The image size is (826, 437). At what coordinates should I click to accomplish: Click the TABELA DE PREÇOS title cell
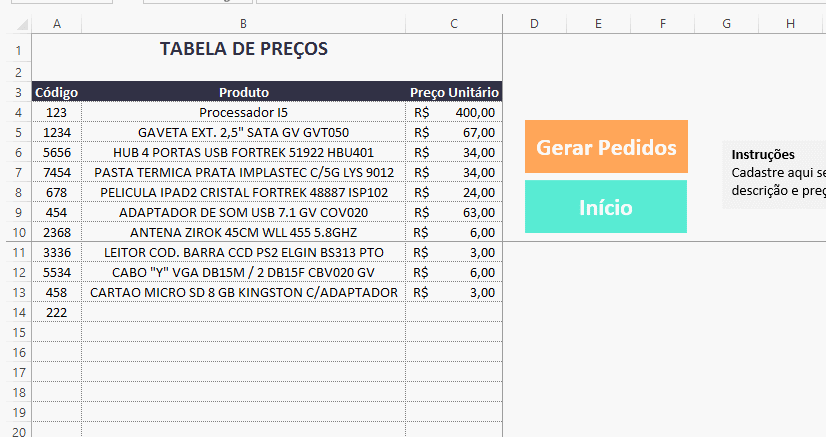tap(243, 48)
